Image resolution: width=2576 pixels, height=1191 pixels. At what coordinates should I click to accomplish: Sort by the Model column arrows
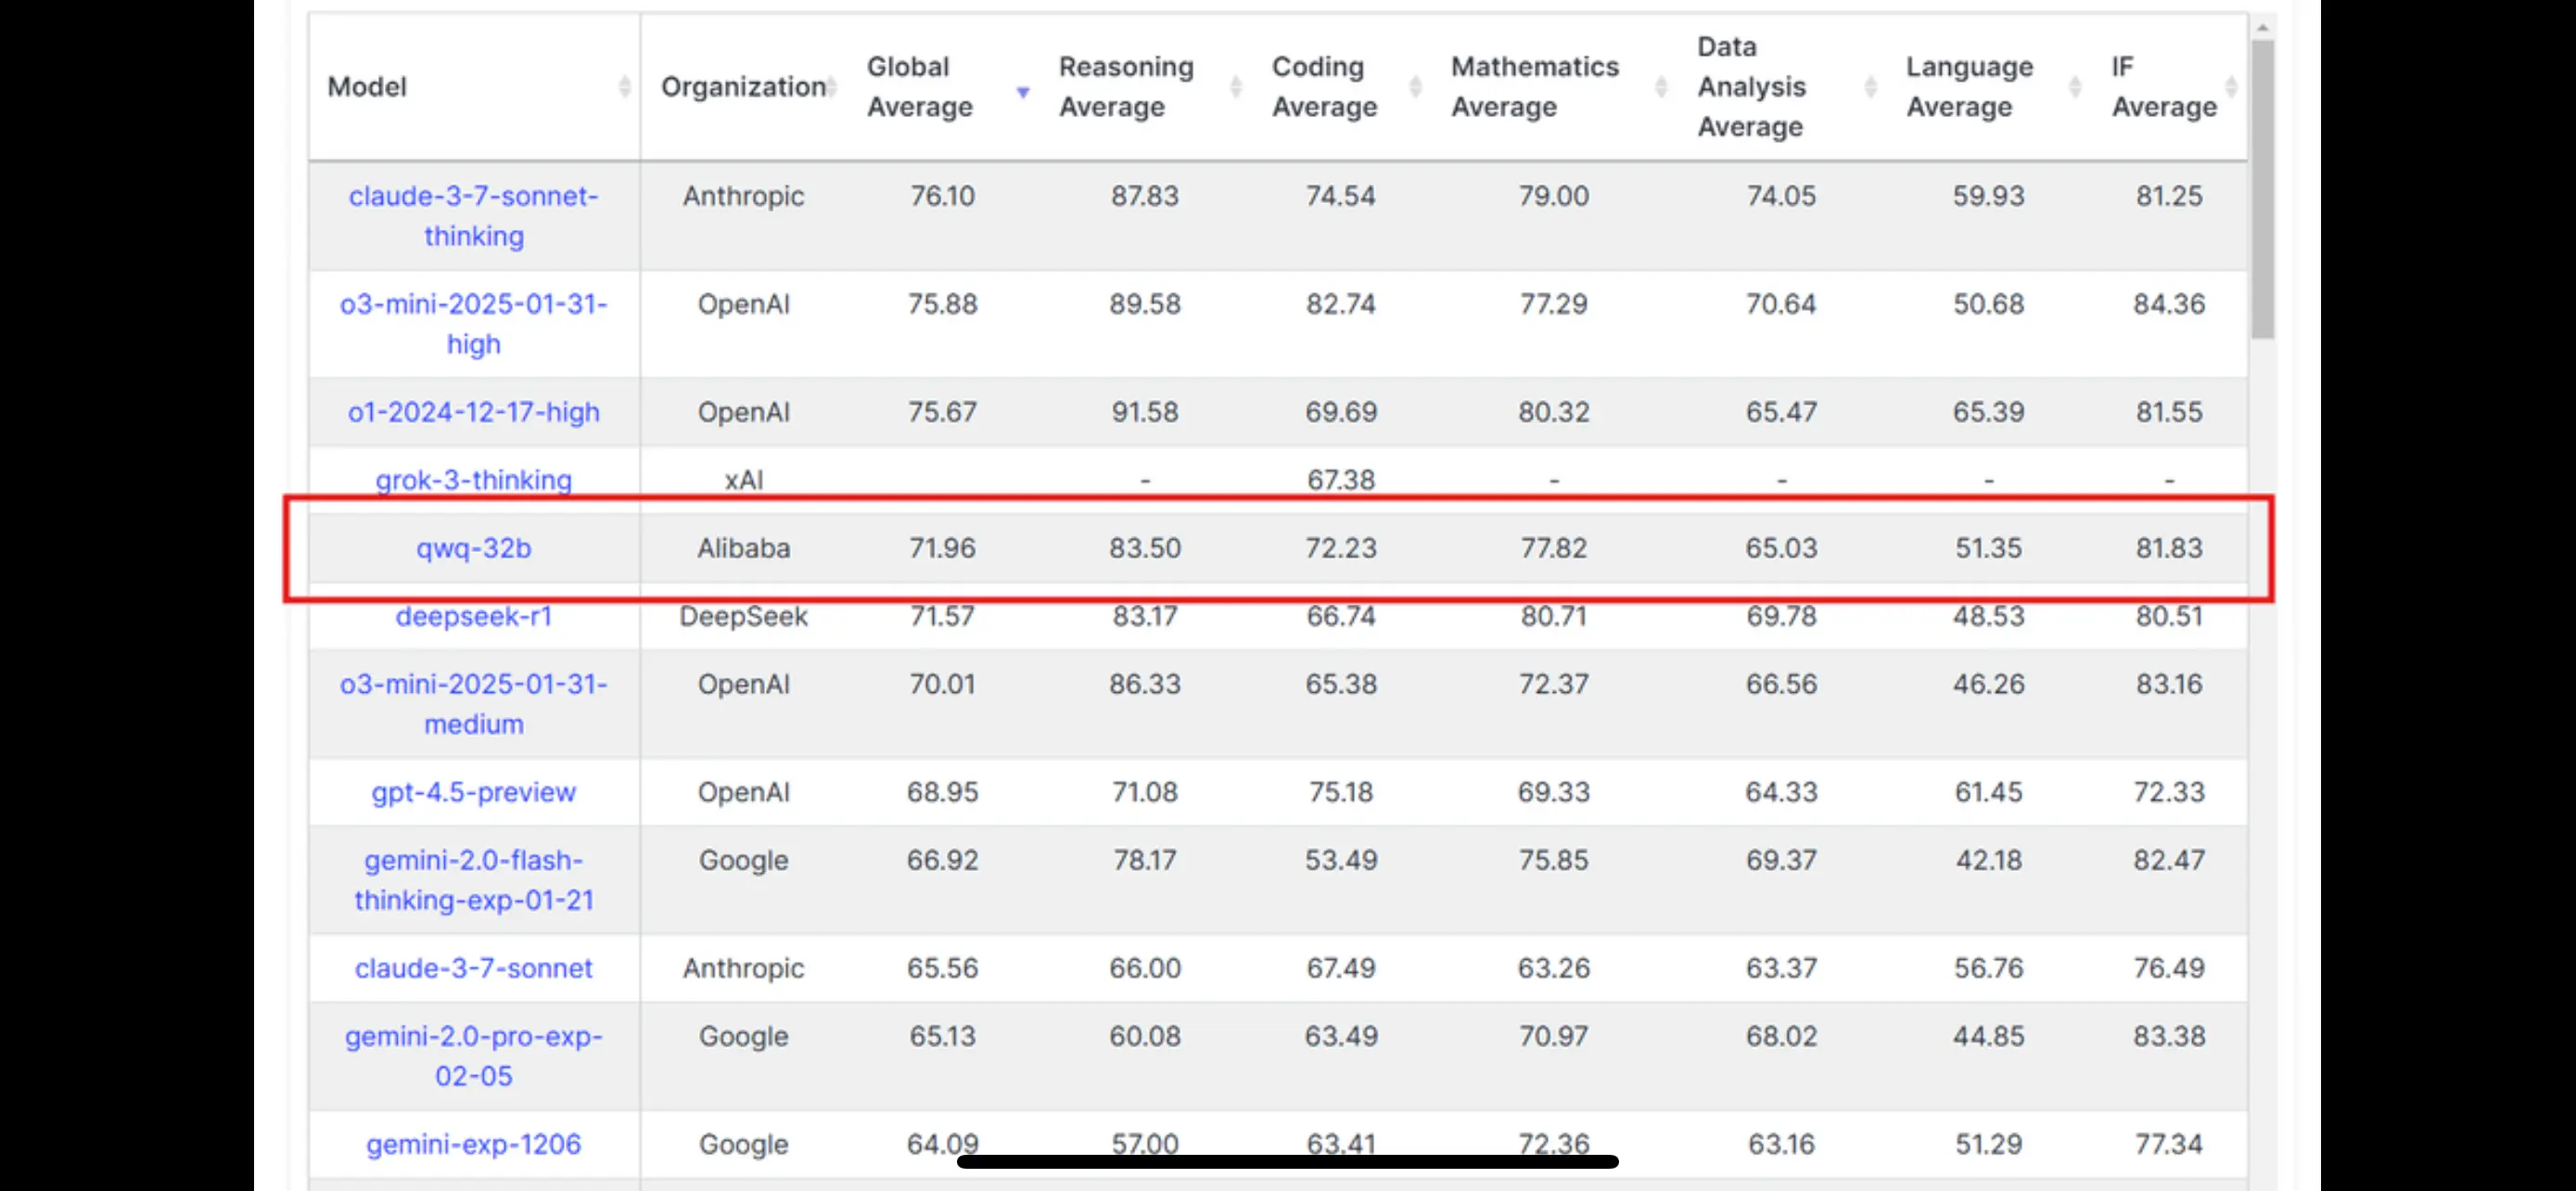click(x=624, y=87)
